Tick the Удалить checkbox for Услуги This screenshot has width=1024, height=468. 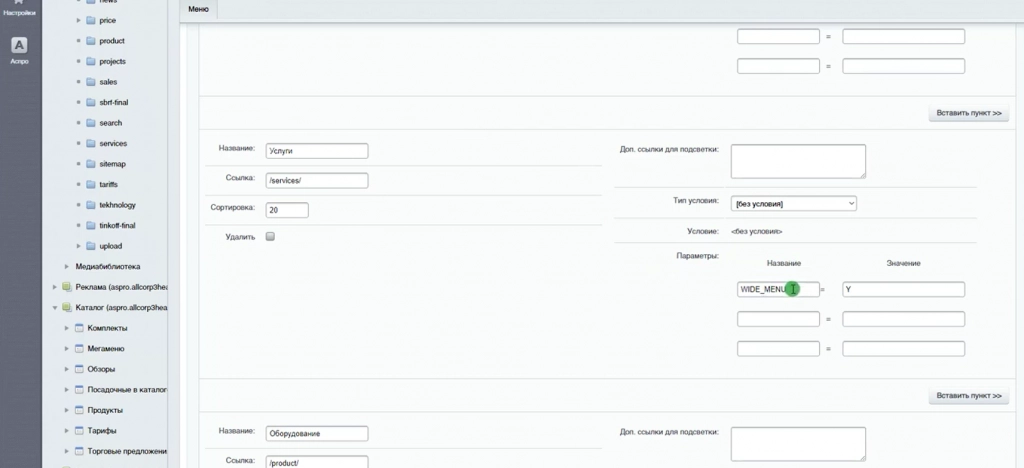(x=270, y=236)
